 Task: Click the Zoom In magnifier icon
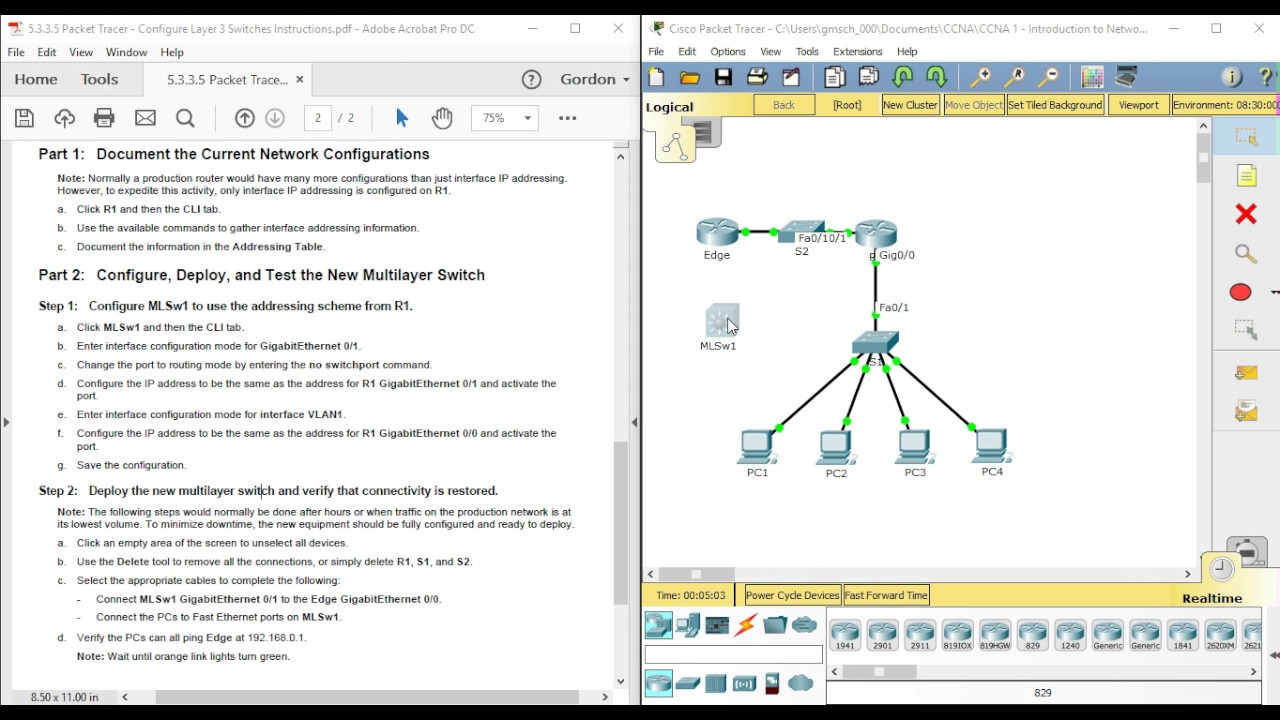click(981, 77)
